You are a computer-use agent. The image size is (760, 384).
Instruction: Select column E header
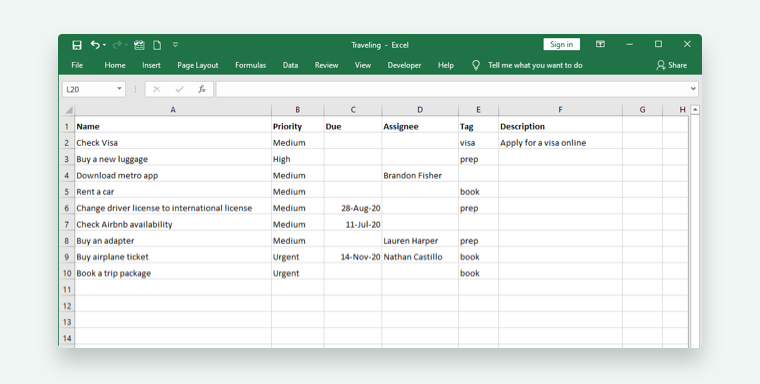[x=478, y=110]
